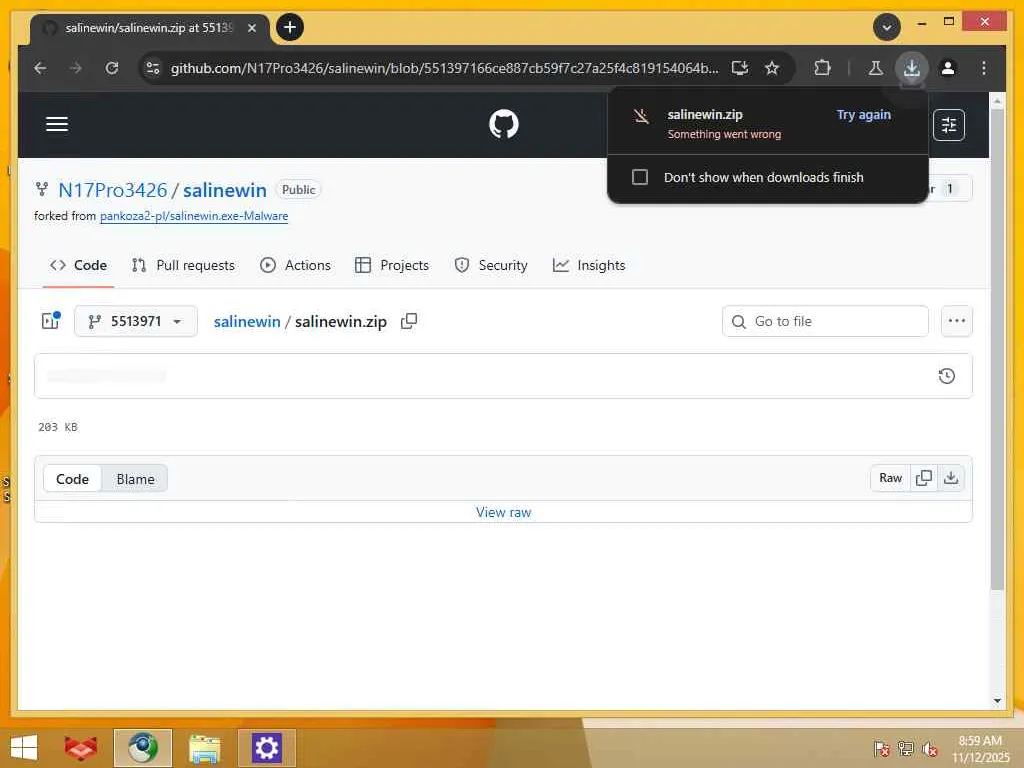Viewport: 1024px width, 768px height.
Task: Download the raw salinewin.zip file
Action: (x=951, y=478)
